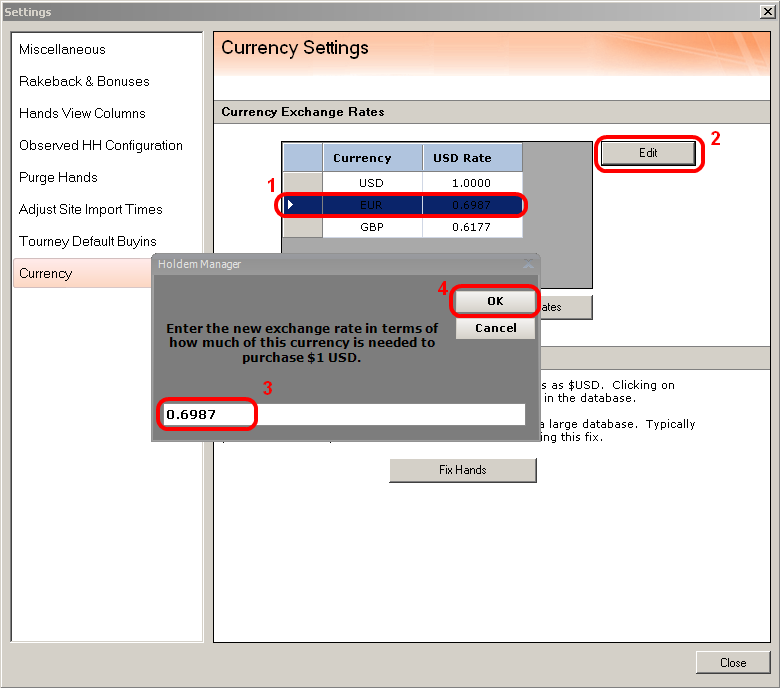Image resolution: width=780 pixels, height=688 pixels.
Task: Select the Currency sidebar item
Action: [83, 273]
